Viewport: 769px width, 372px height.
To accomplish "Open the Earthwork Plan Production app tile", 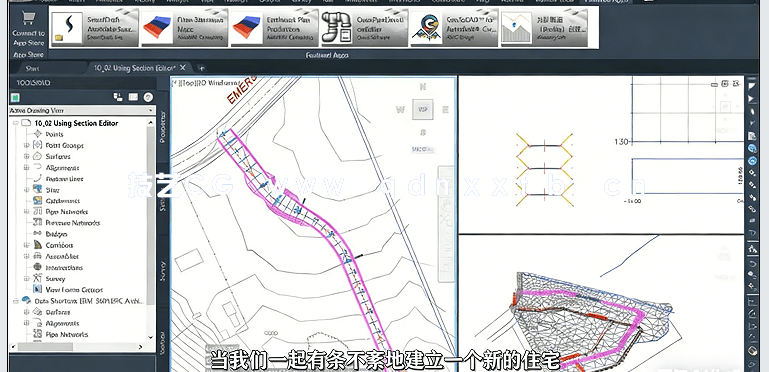I will [x=274, y=28].
